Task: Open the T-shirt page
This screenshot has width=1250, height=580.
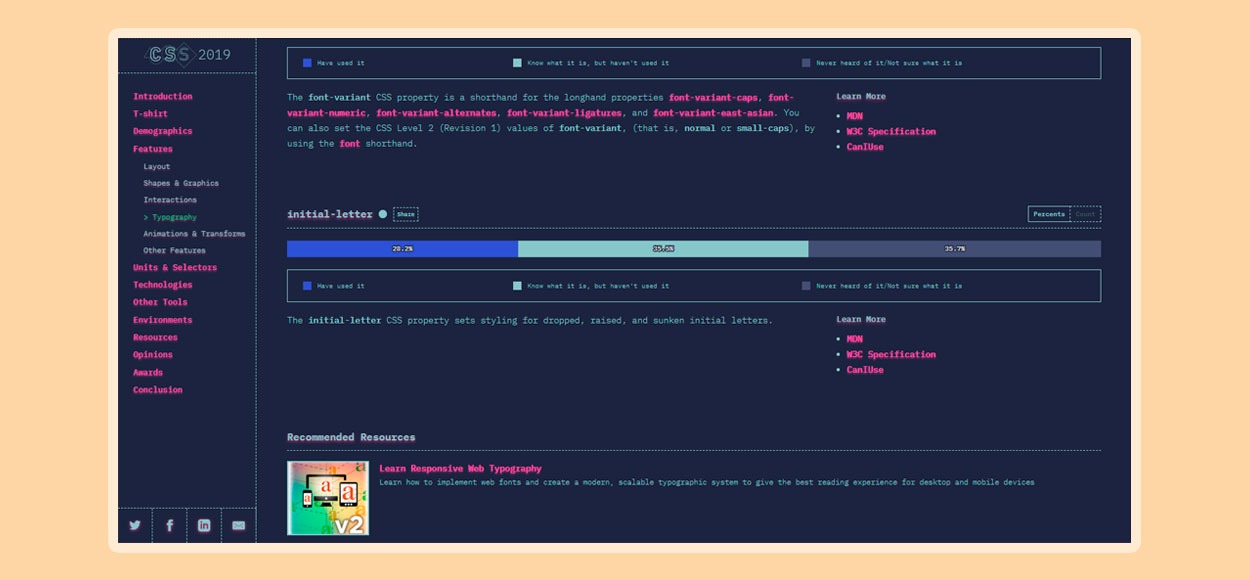Action: tap(150, 114)
